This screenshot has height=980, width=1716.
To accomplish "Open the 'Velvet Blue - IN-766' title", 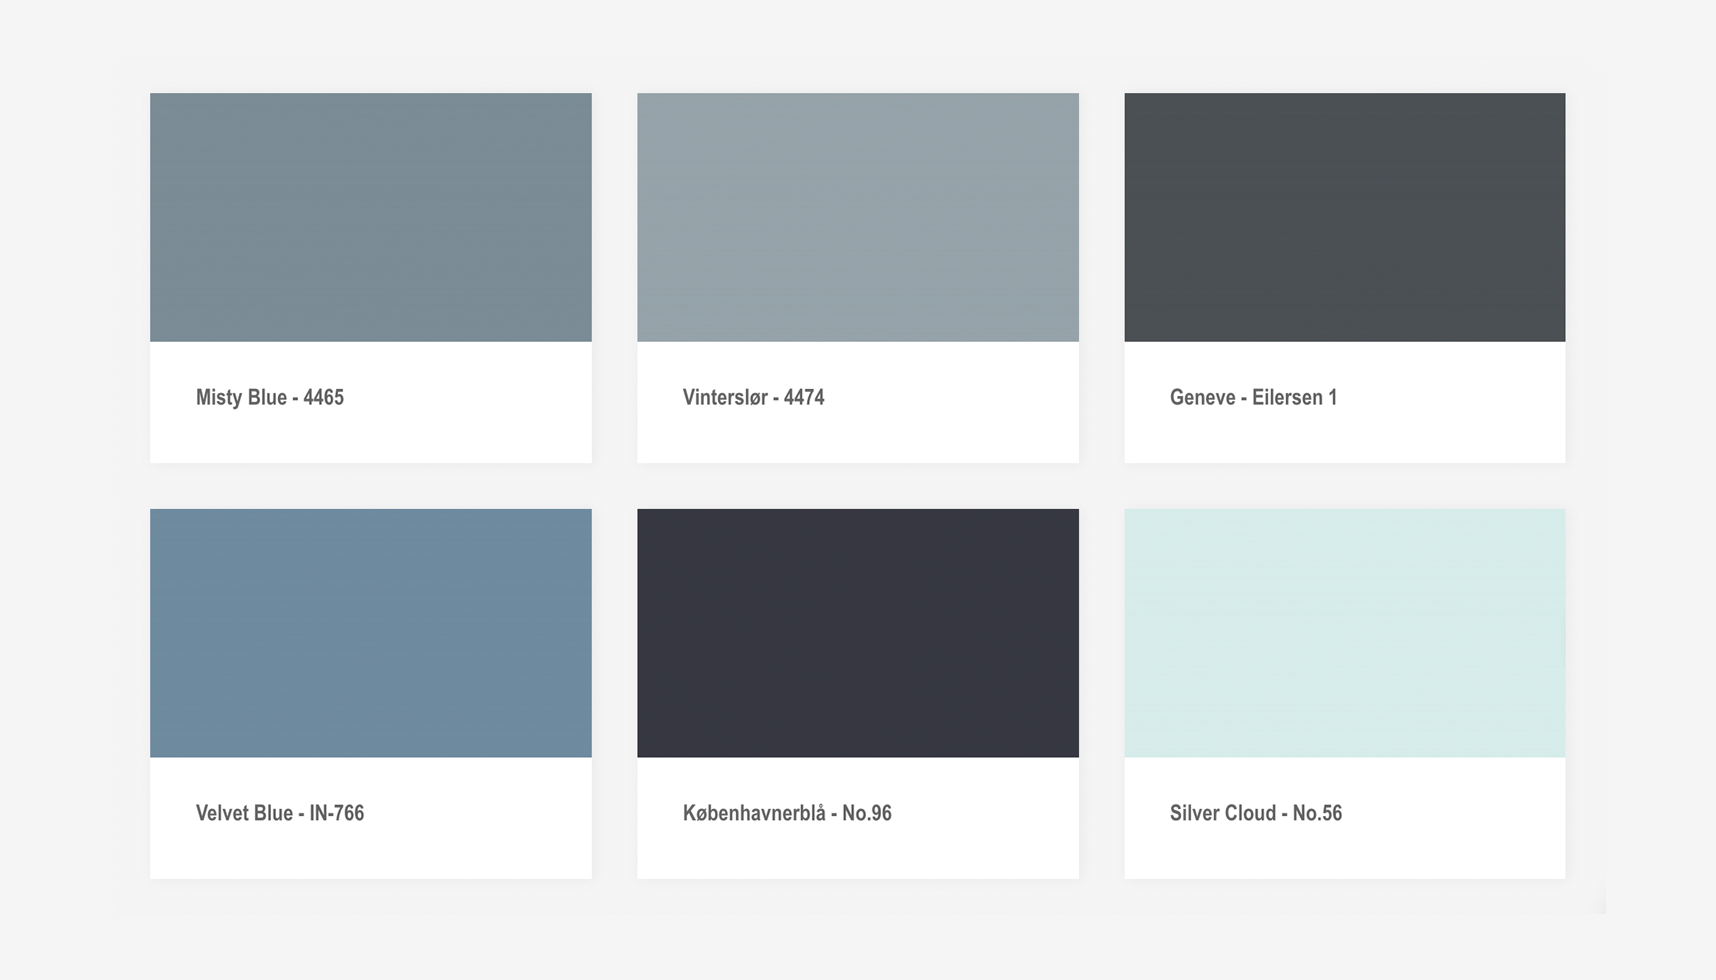I will 279,813.
